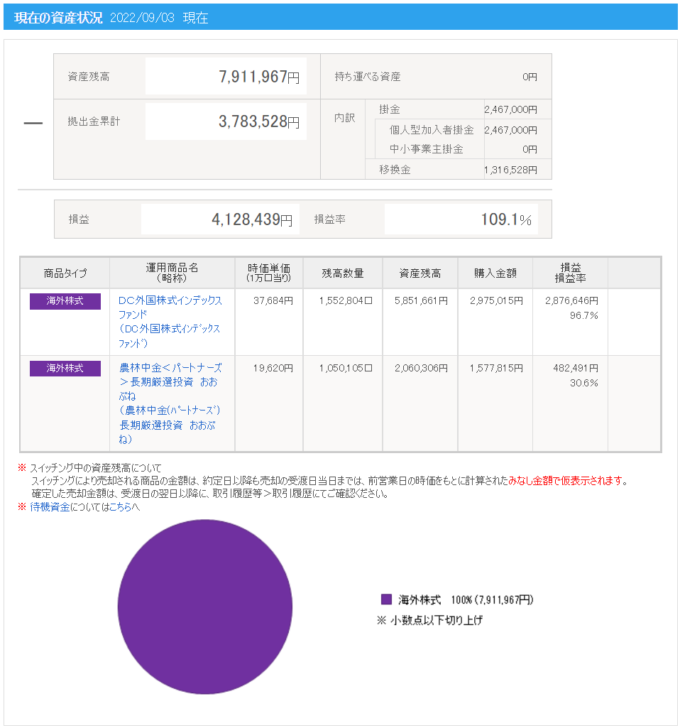Click the purple pie chart
The height and width of the screenshot is (728, 680).
[x=205, y=606]
